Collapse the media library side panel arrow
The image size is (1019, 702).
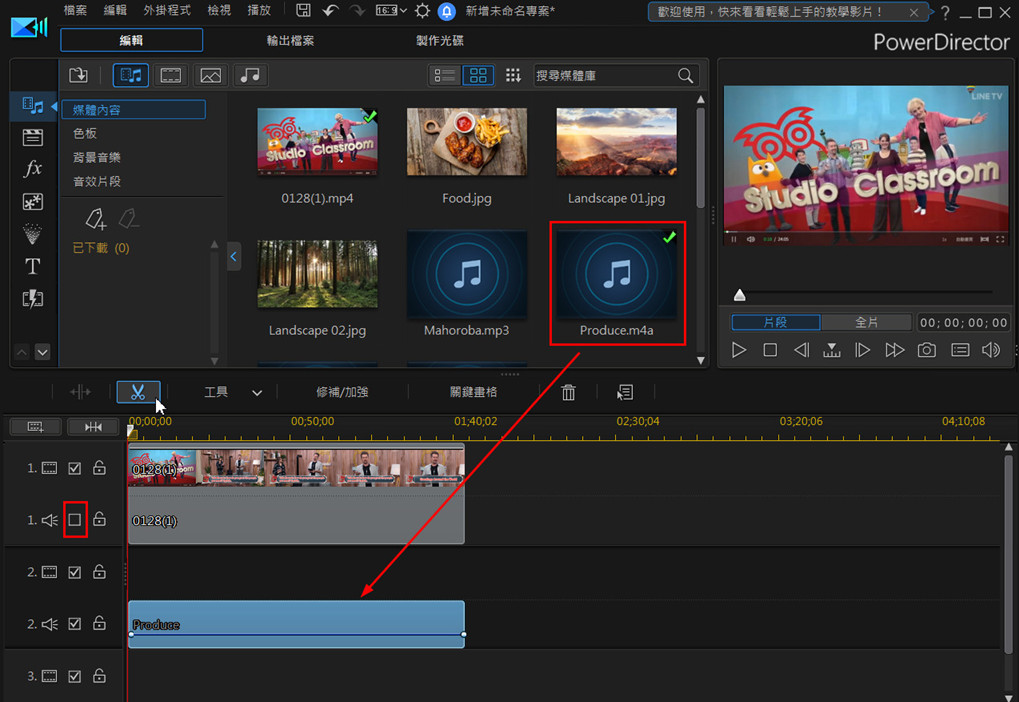234,257
